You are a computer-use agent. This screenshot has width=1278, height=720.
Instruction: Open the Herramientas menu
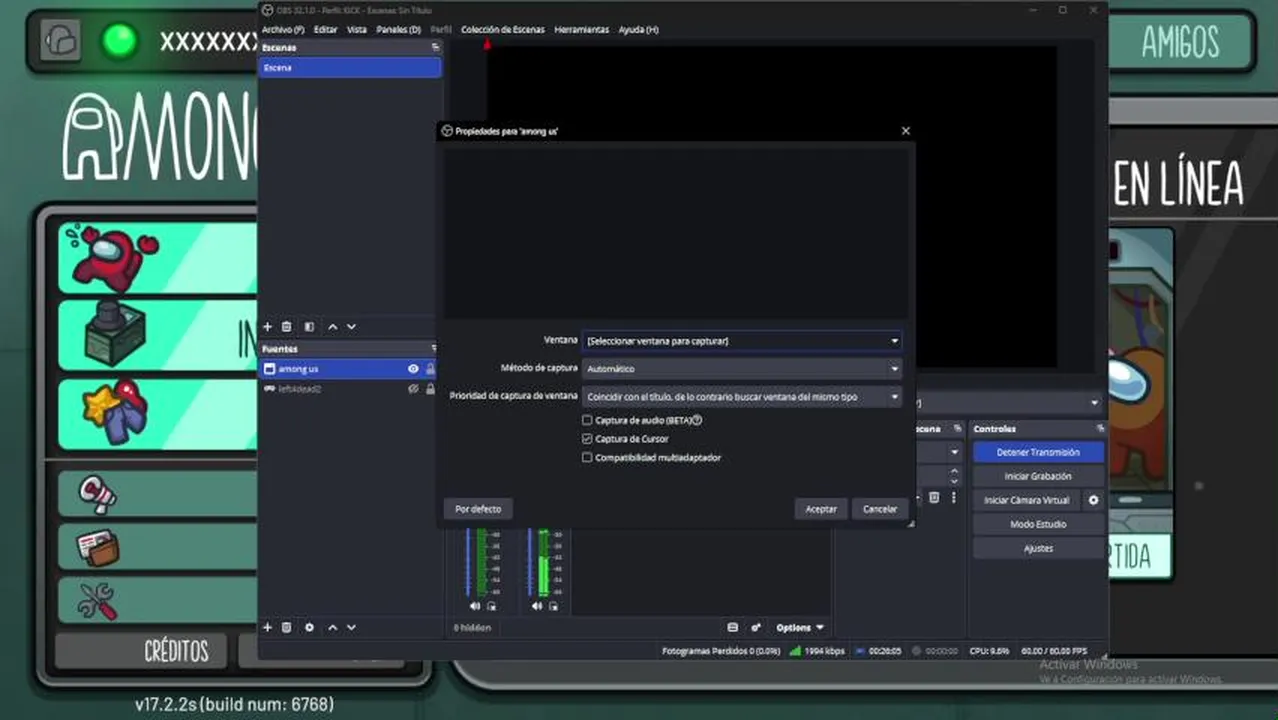click(x=581, y=30)
